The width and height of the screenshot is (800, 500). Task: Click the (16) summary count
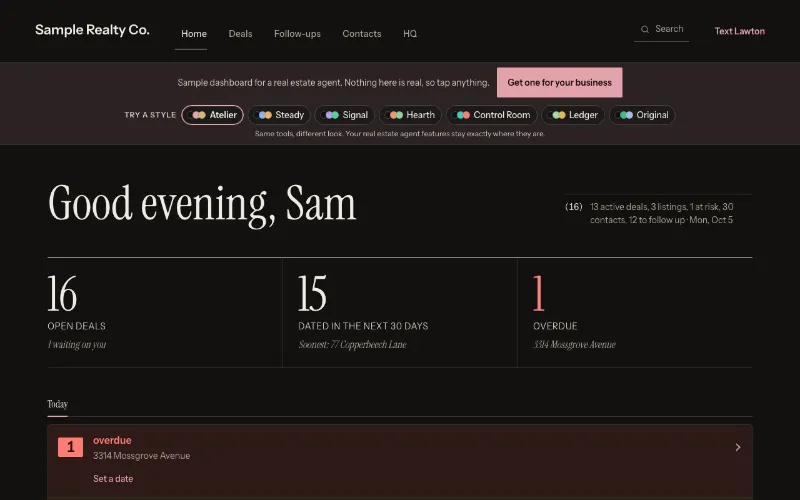(573, 207)
